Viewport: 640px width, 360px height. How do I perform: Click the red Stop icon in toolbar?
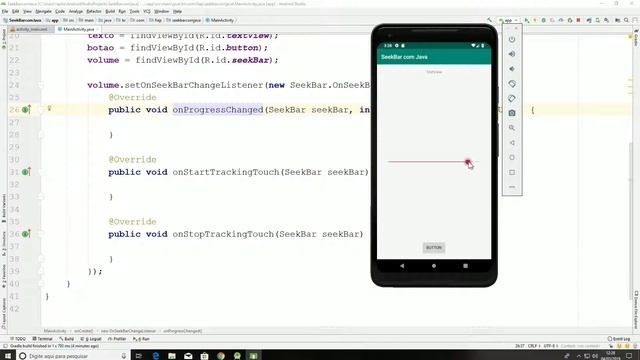click(578, 20)
